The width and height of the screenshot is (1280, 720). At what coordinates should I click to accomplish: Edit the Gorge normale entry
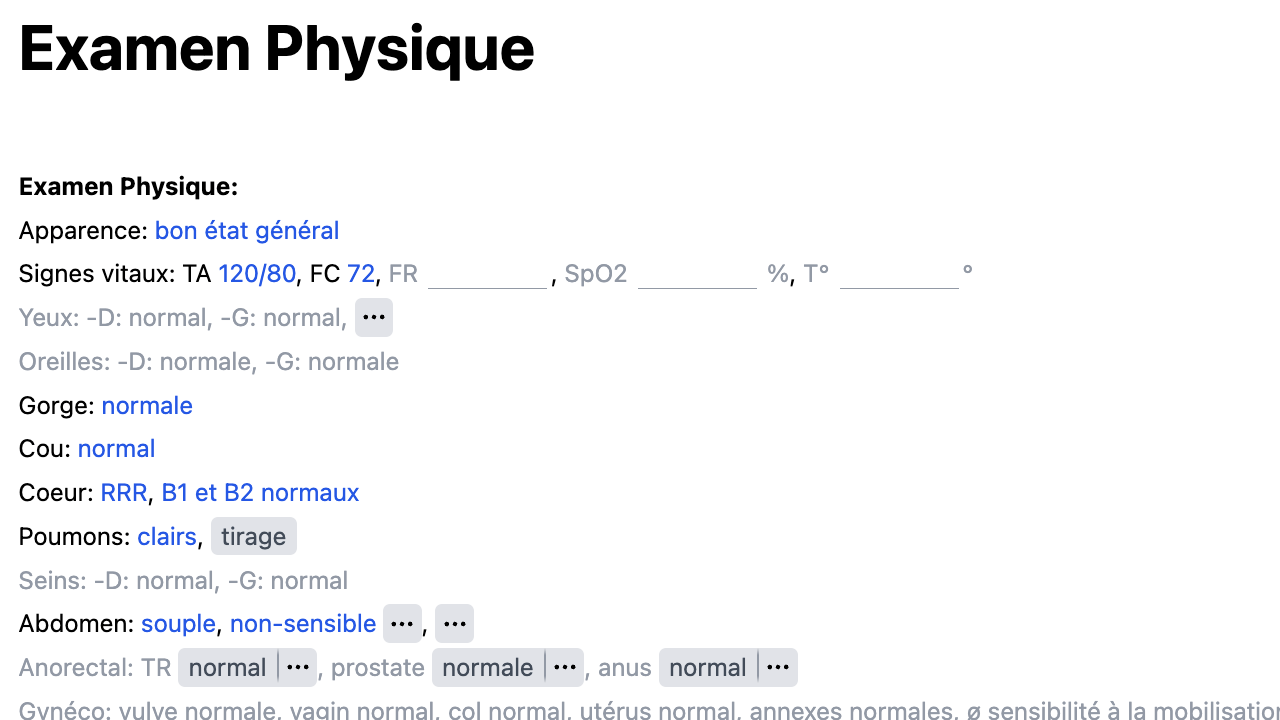click(147, 405)
